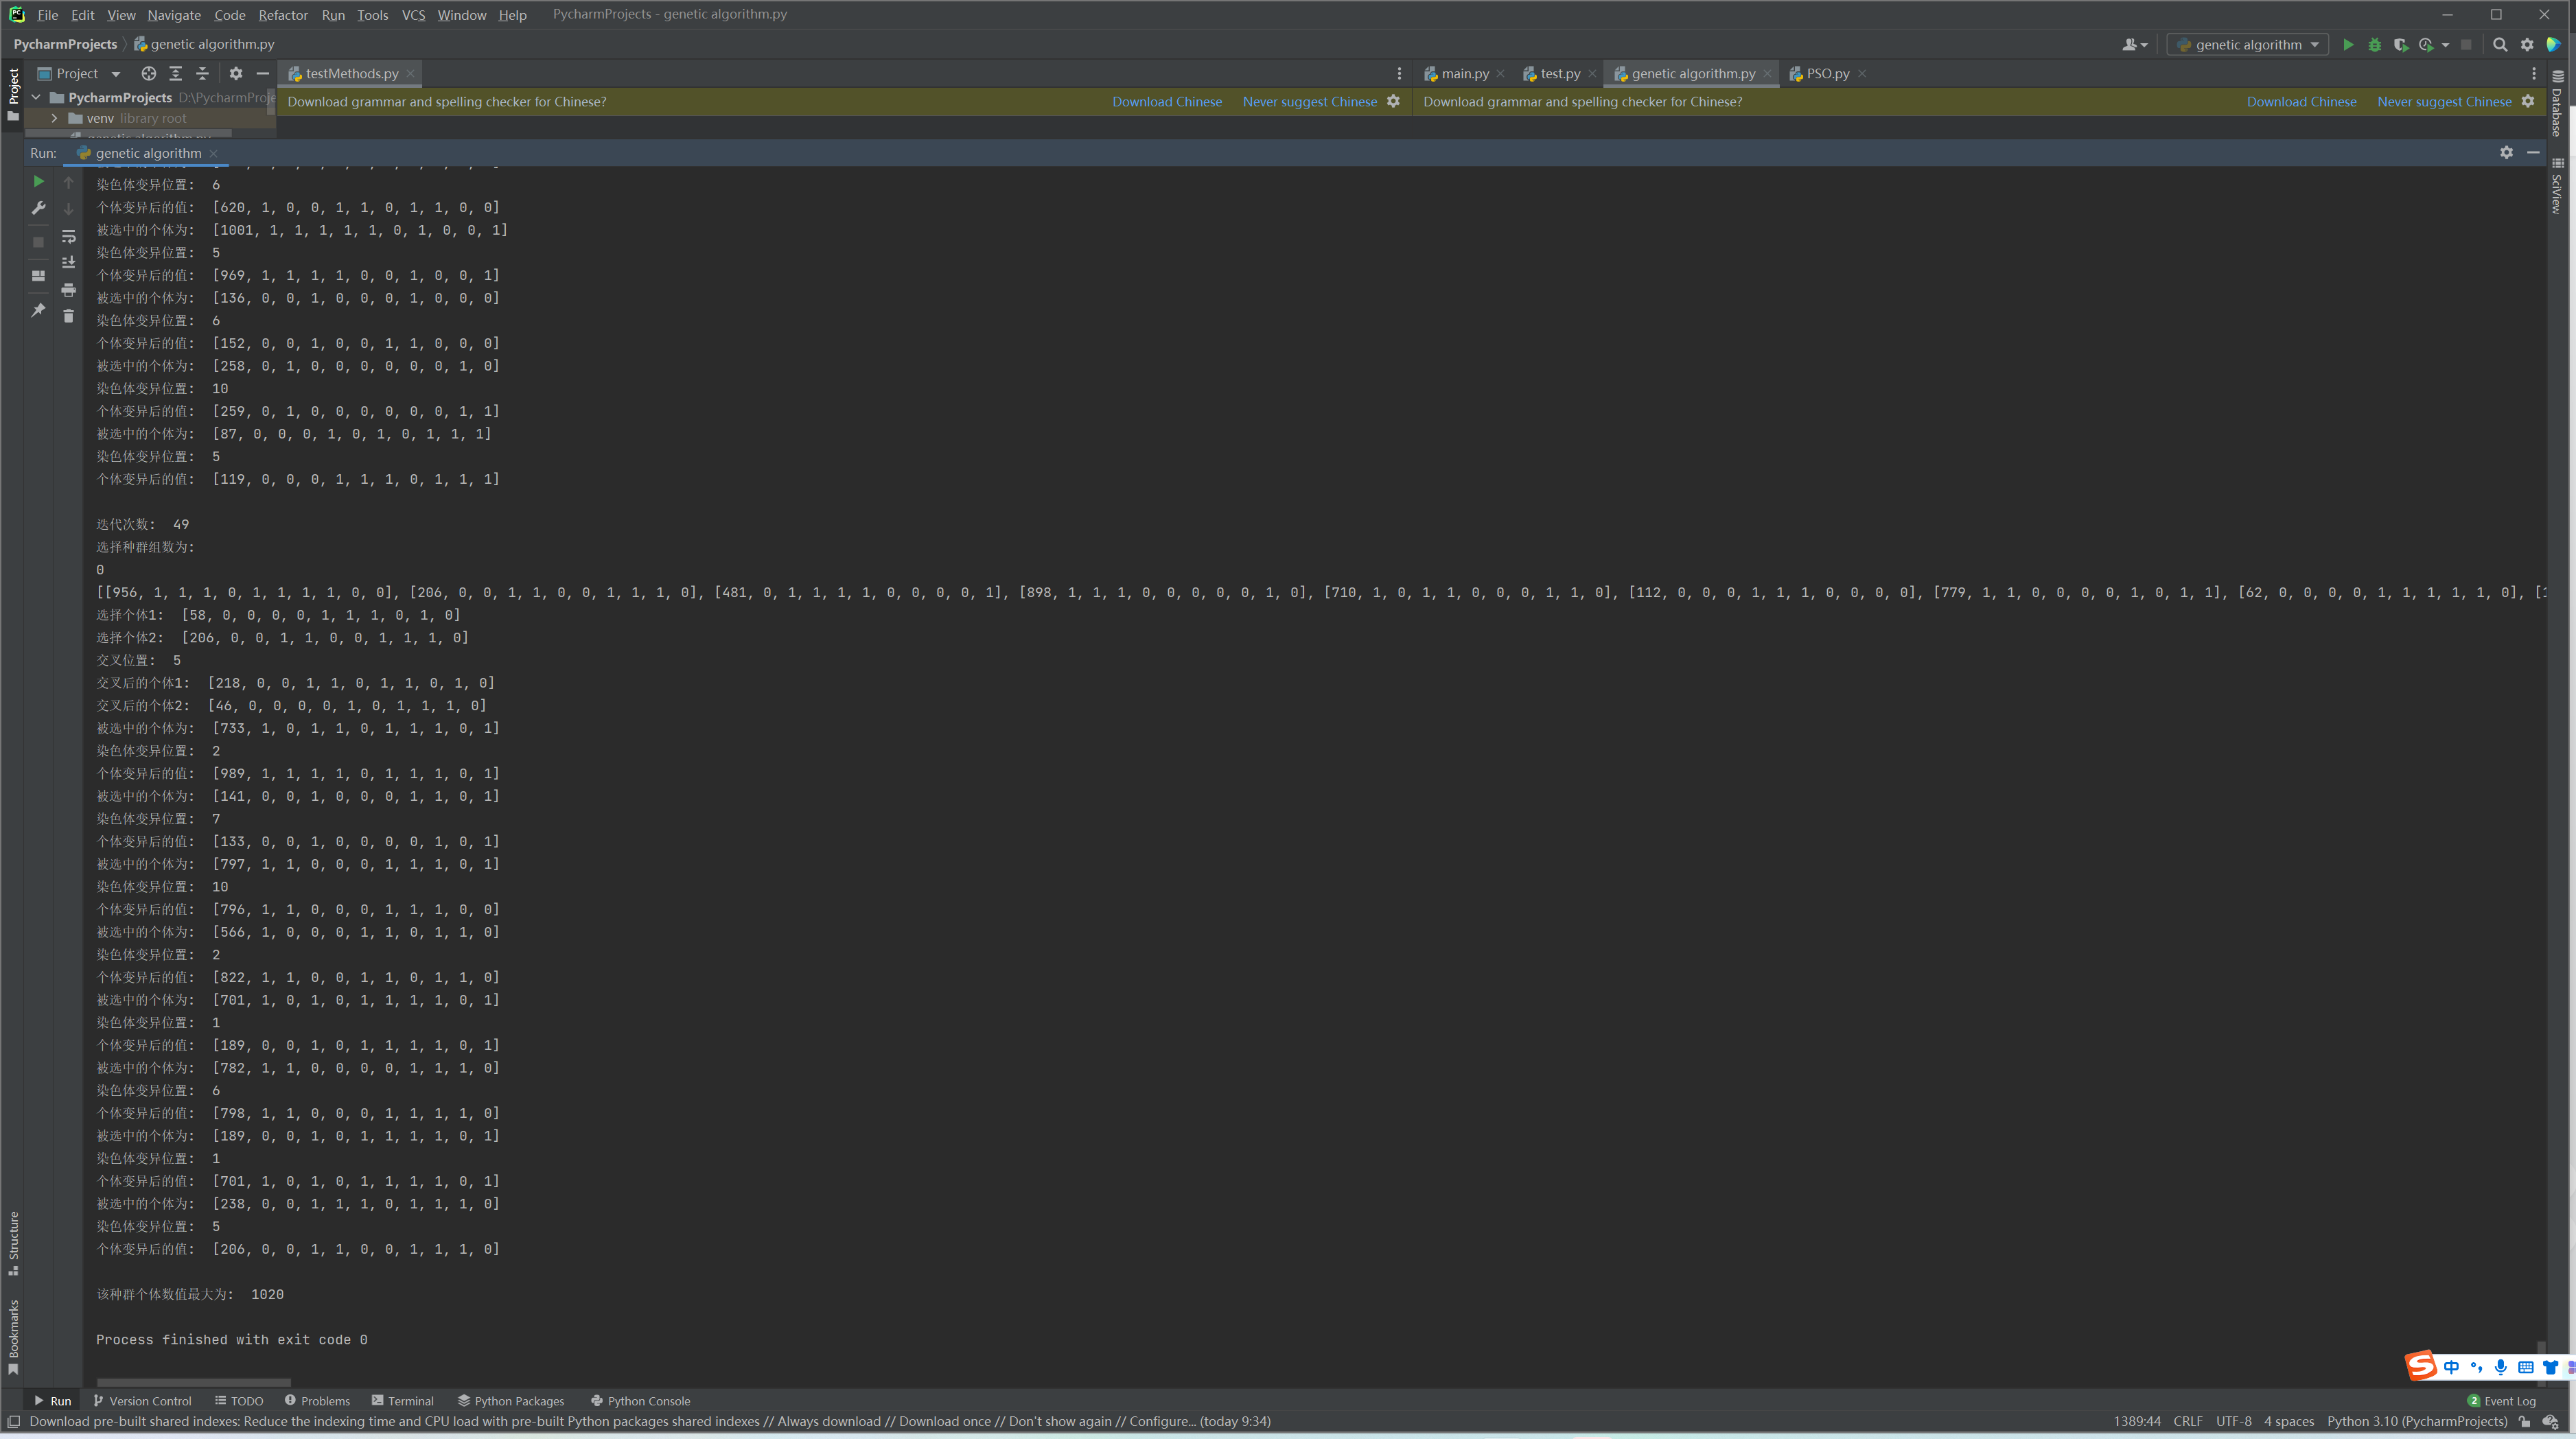Open the VCS menu
This screenshot has width=2576, height=1439.
pyautogui.click(x=413, y=14)
